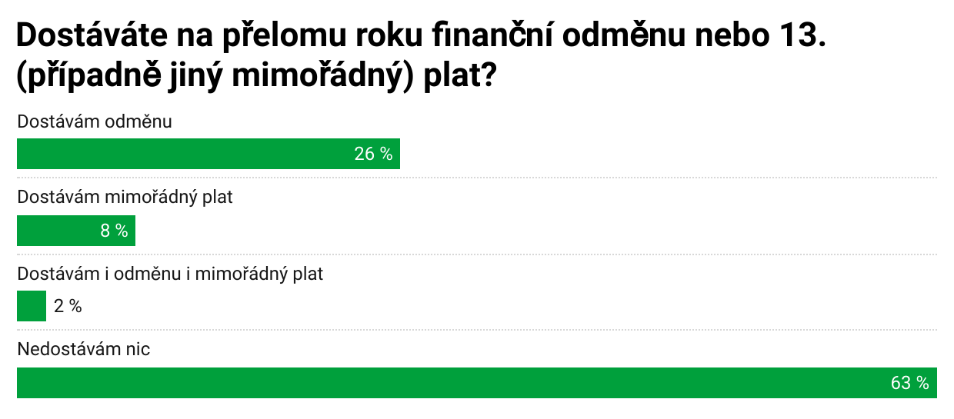Viewport: 954px width, 419px height.
Task: Select the title's second line ending "plat?"
Action: pyautogui.click(x=257, y=77)
